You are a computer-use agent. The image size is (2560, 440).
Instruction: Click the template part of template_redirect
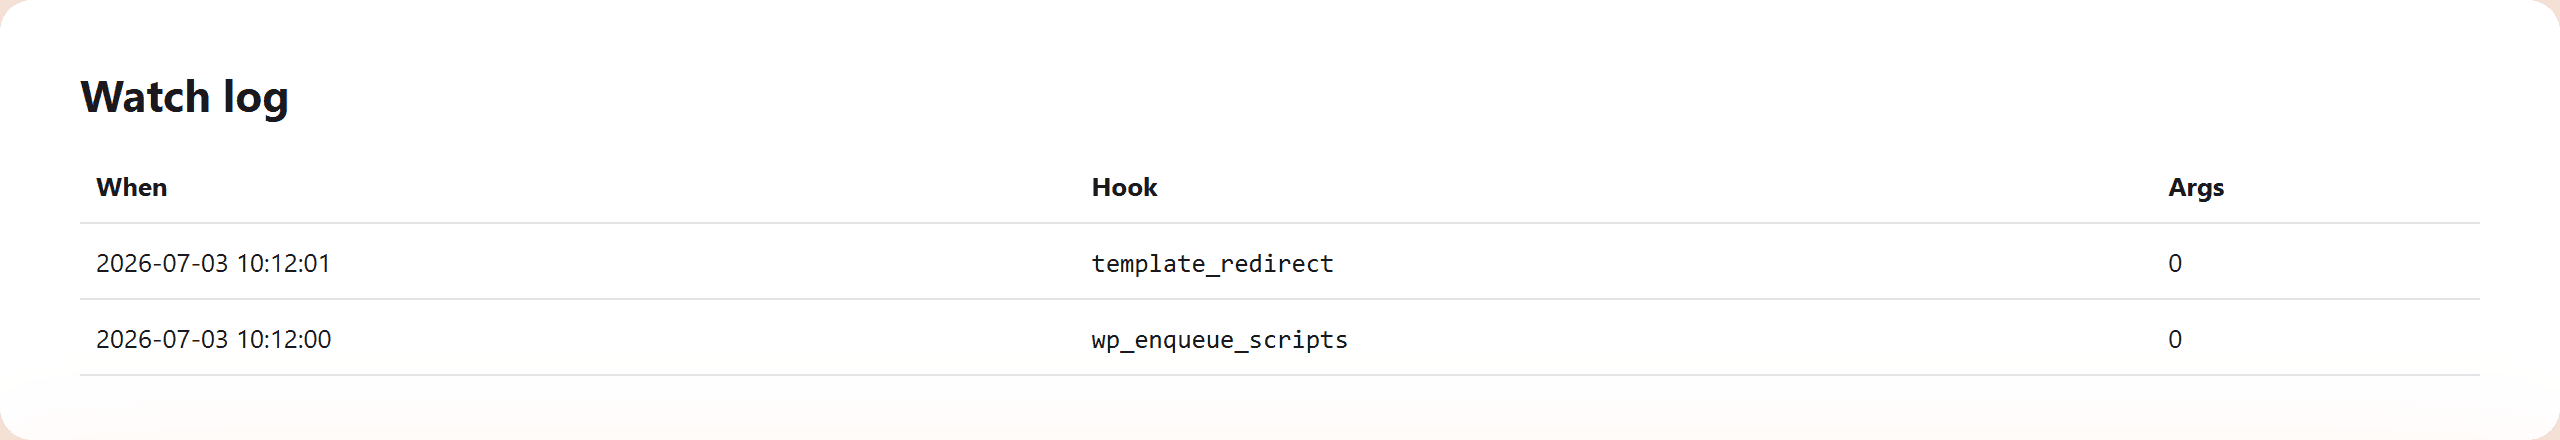pos(1148,263)
